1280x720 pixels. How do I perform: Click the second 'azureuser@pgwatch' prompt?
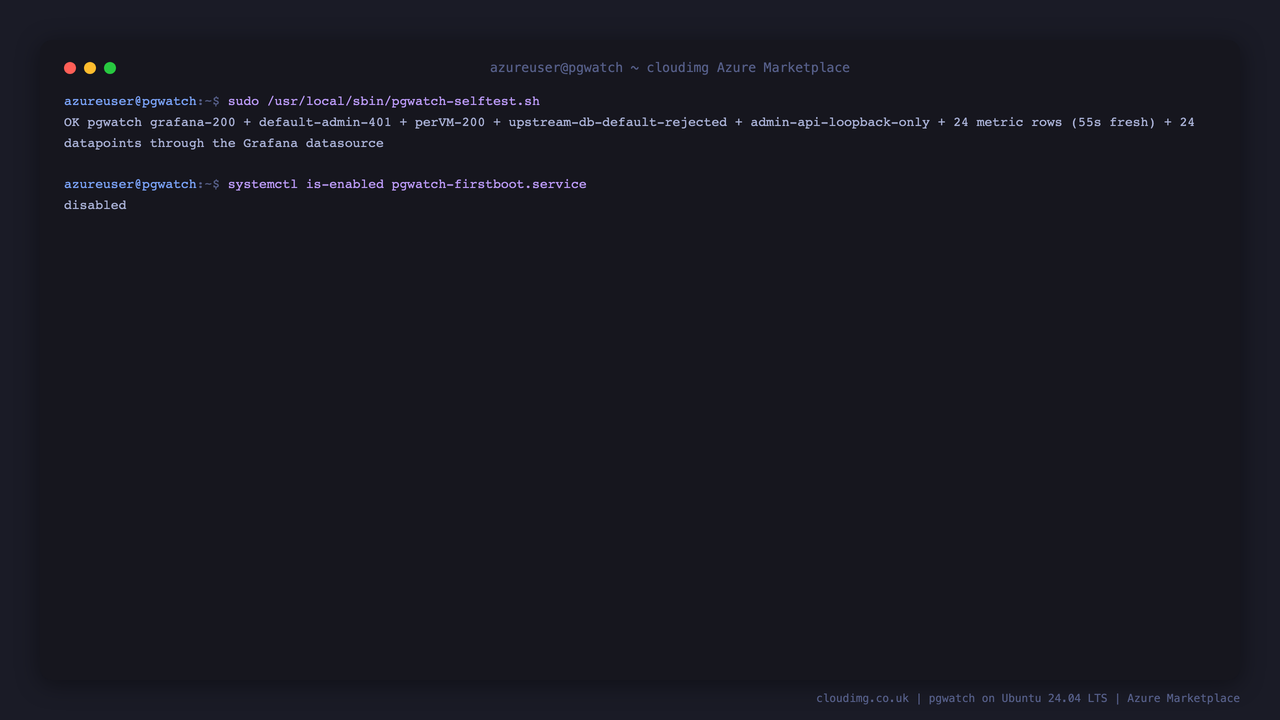pos(130,184)
